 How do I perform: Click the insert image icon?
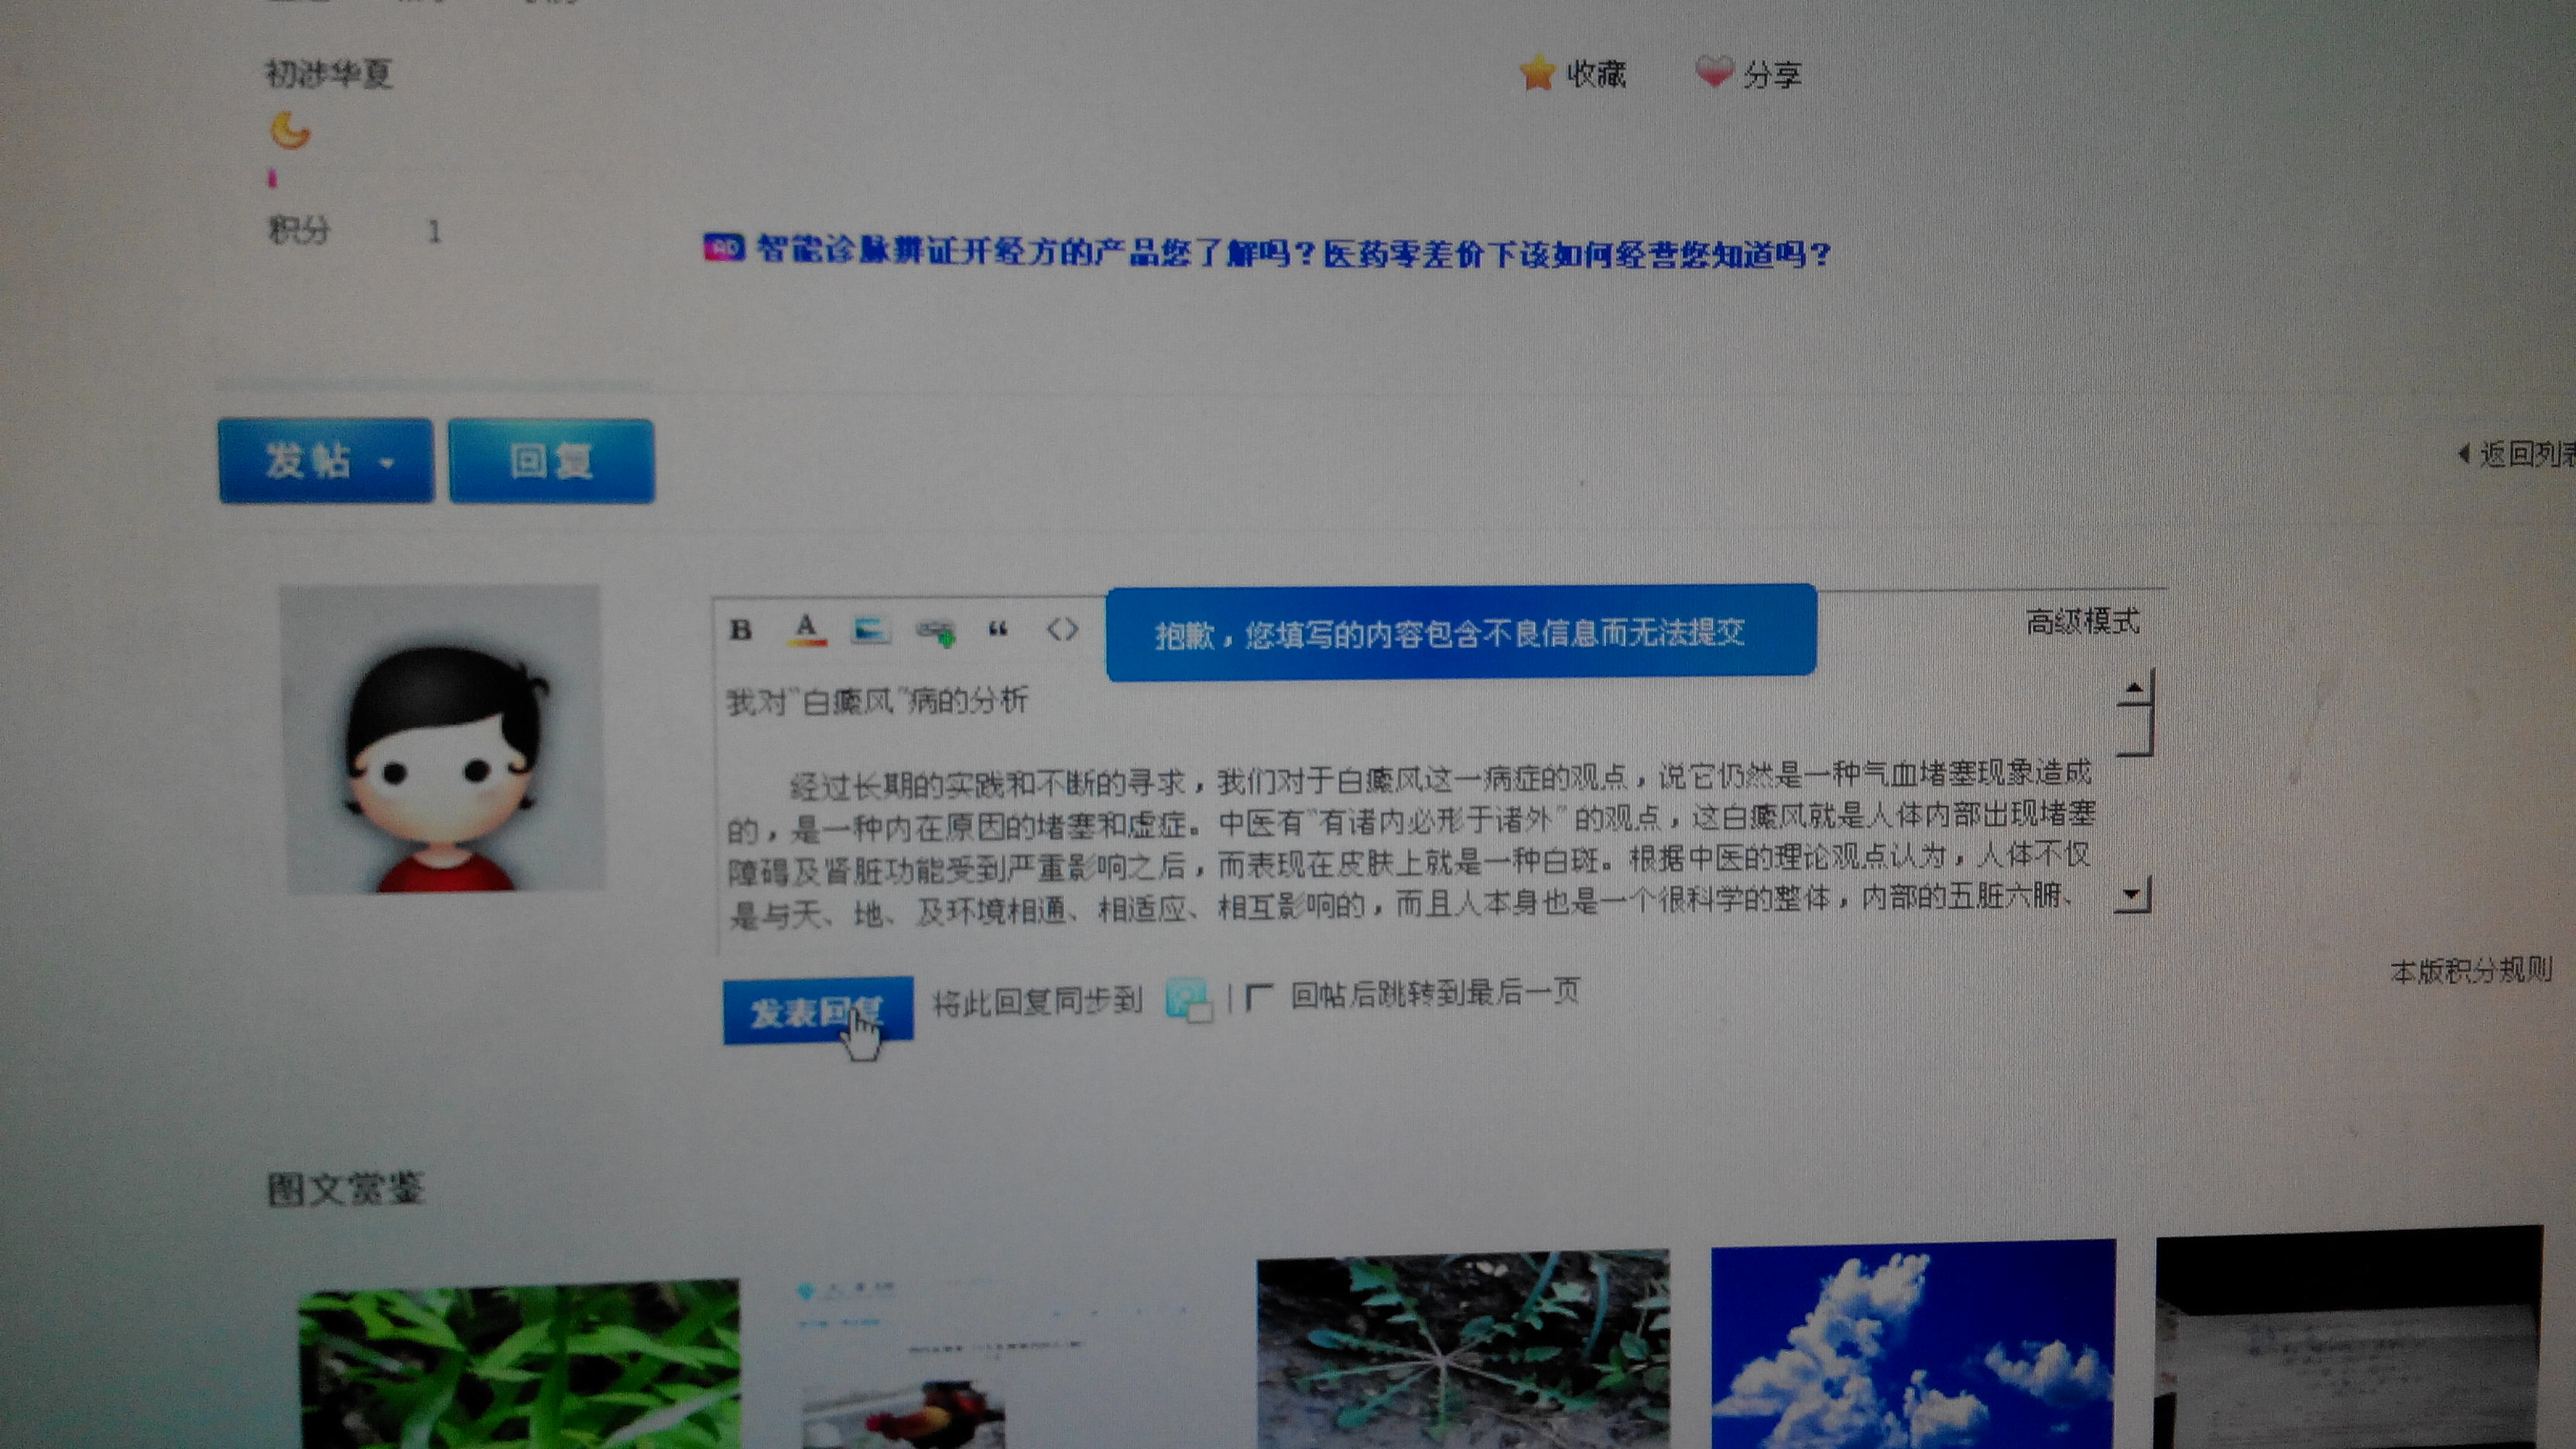[870, 631]
